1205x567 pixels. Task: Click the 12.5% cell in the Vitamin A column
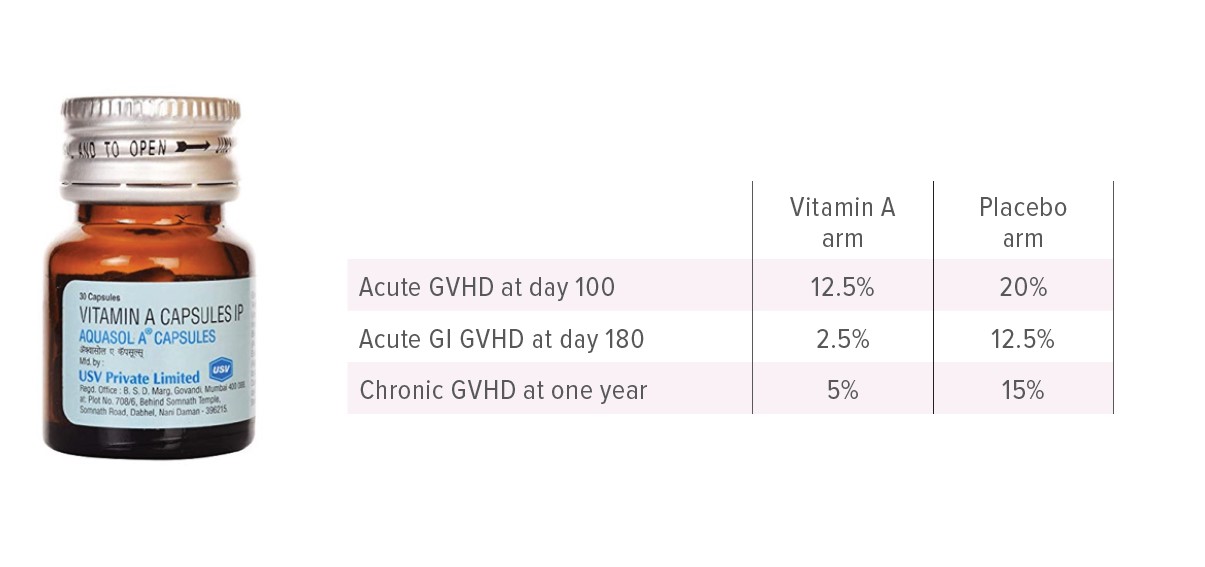pyautogui.click(x=842, y=288)
